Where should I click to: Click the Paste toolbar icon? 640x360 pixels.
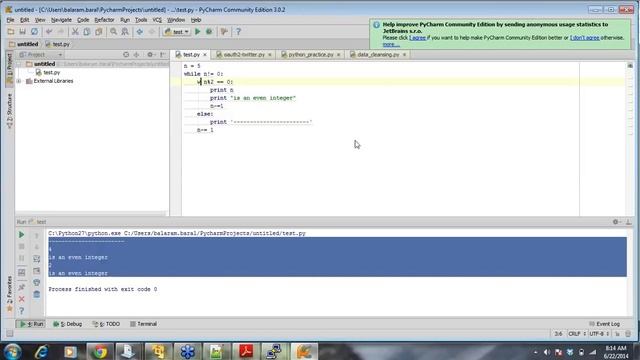point(98,32)
